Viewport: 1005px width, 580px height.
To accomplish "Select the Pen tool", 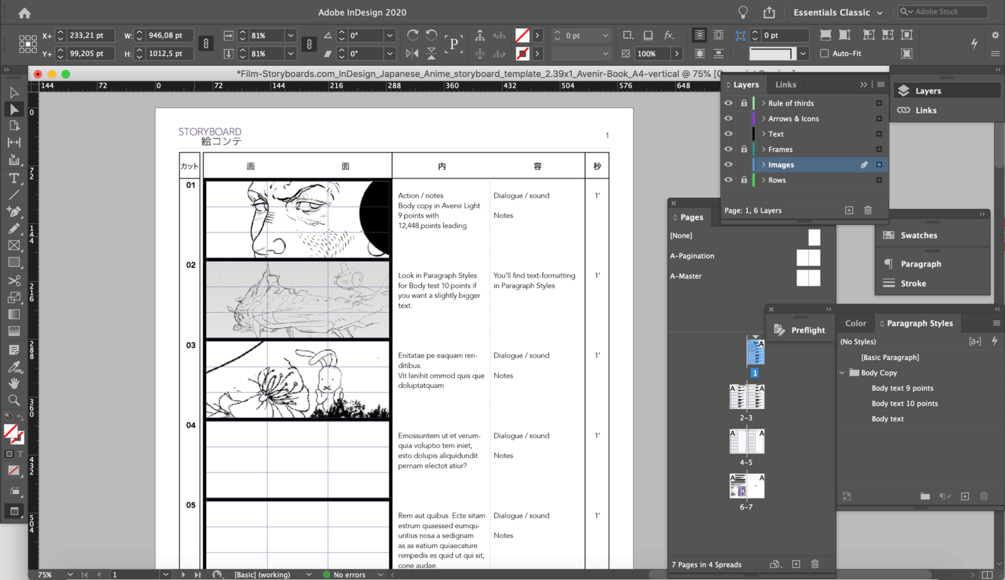I will click(14, 211).
